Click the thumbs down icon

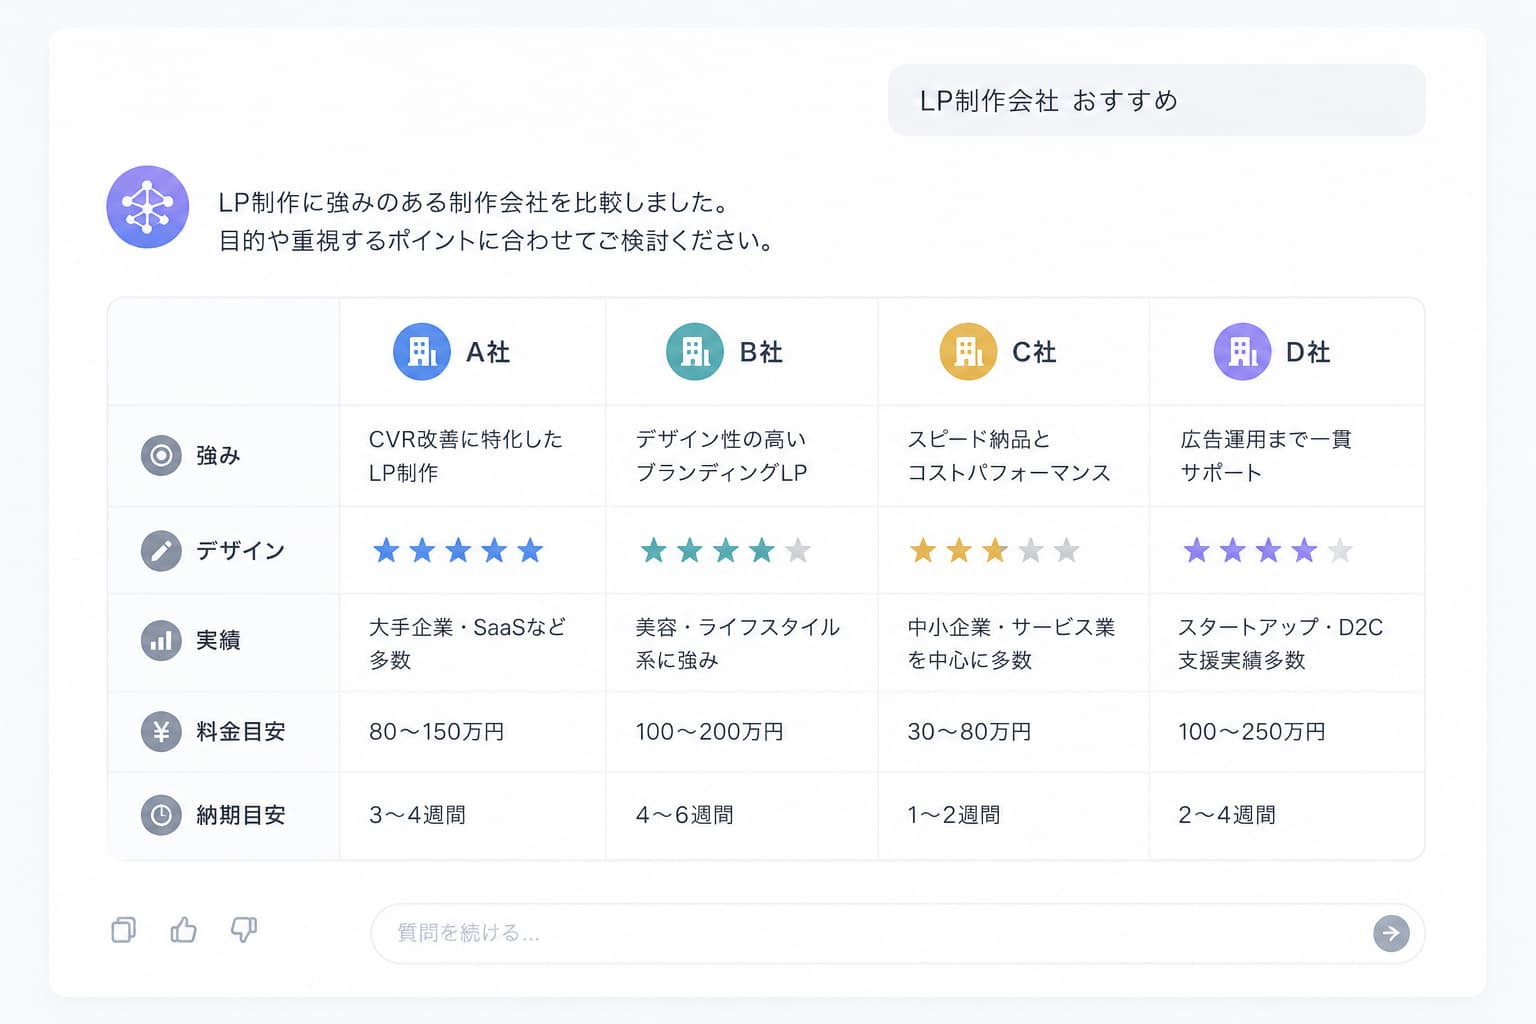tap(244, 930)
